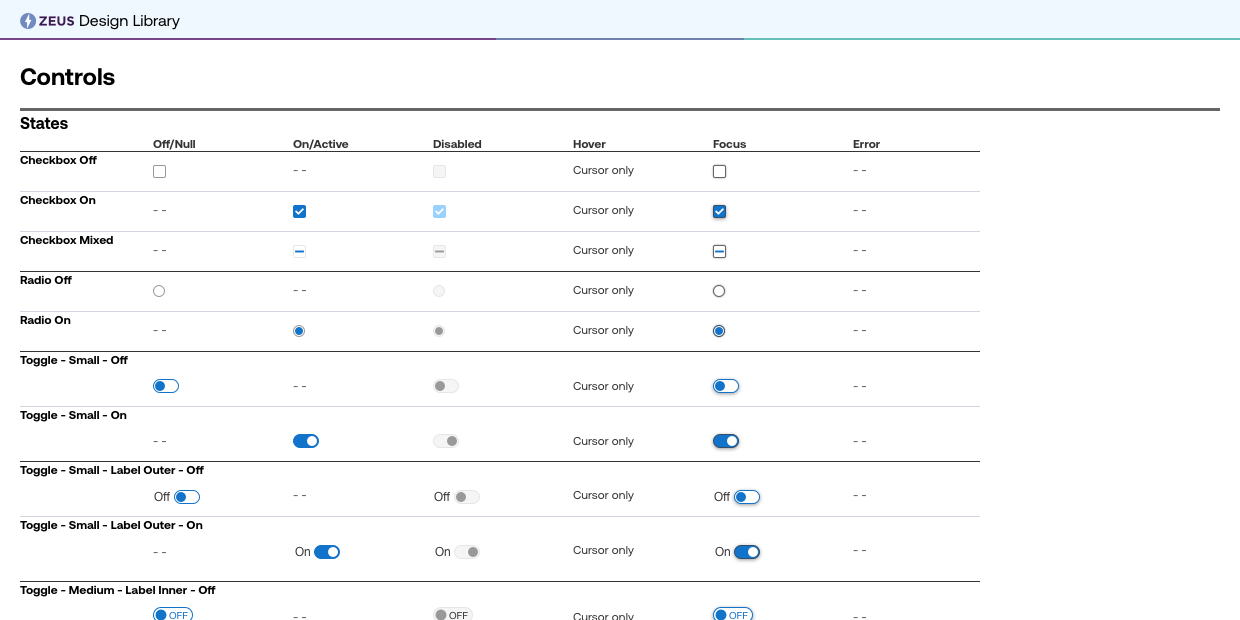Click Toggle - Small - Label Outer - On label
1240x620 pixels.
pos(111,525)
